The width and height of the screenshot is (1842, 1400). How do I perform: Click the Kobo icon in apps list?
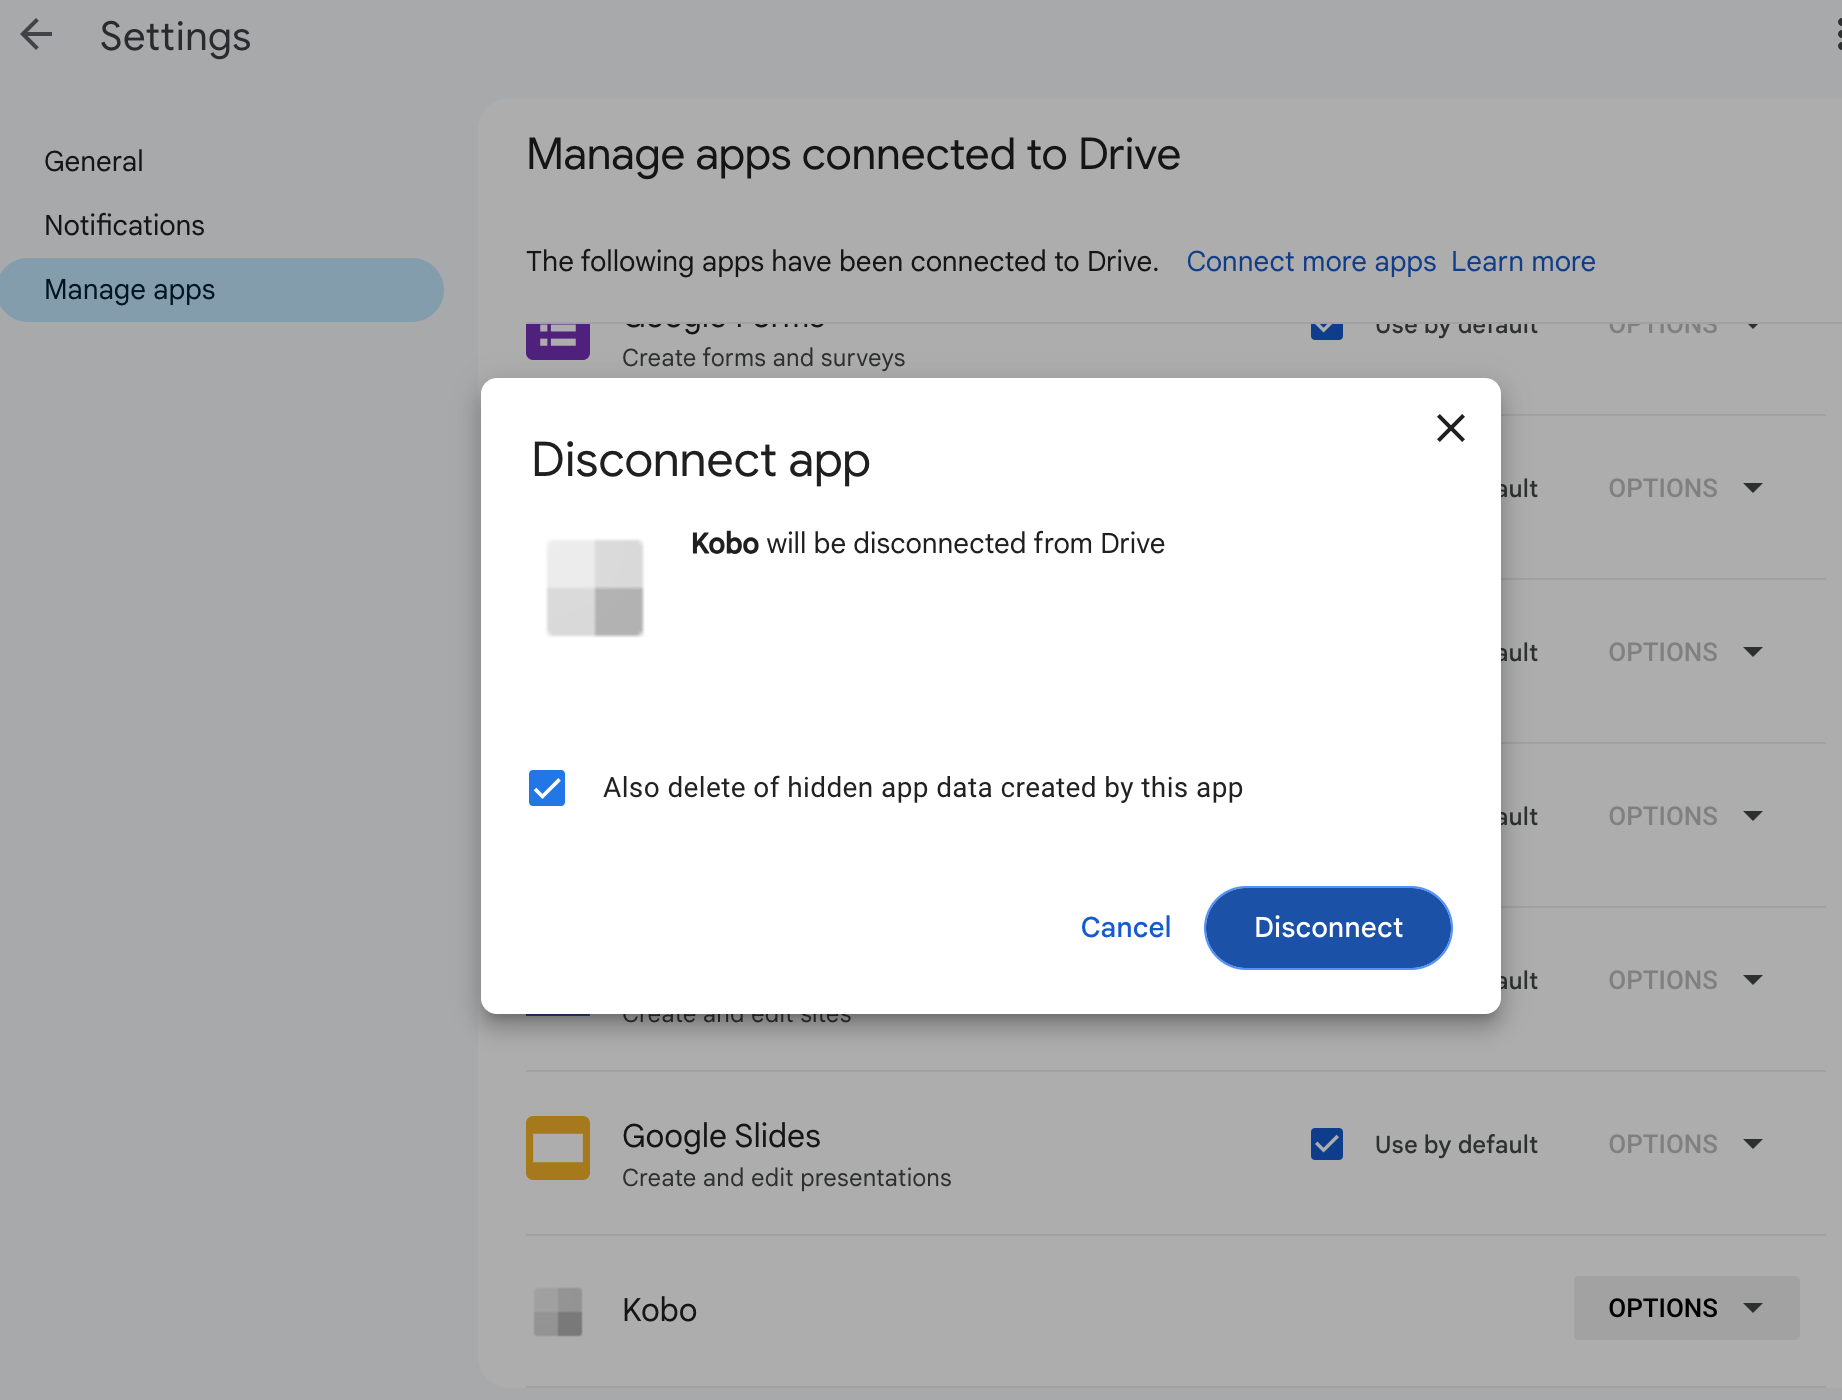[558, 1311]
